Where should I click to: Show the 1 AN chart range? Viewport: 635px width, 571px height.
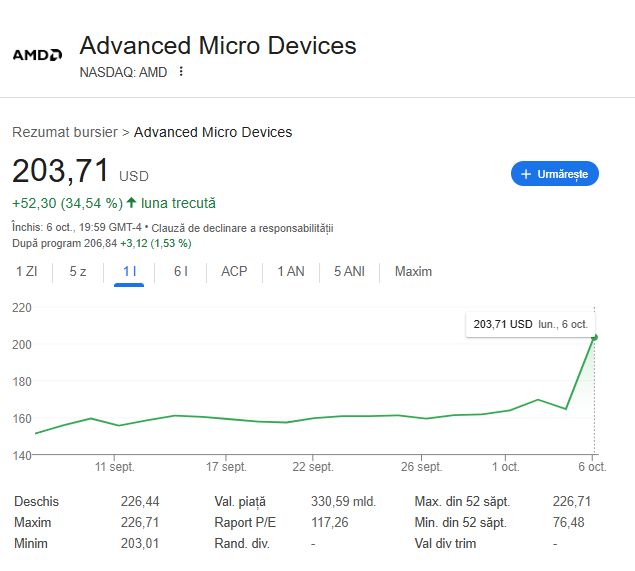291,271
